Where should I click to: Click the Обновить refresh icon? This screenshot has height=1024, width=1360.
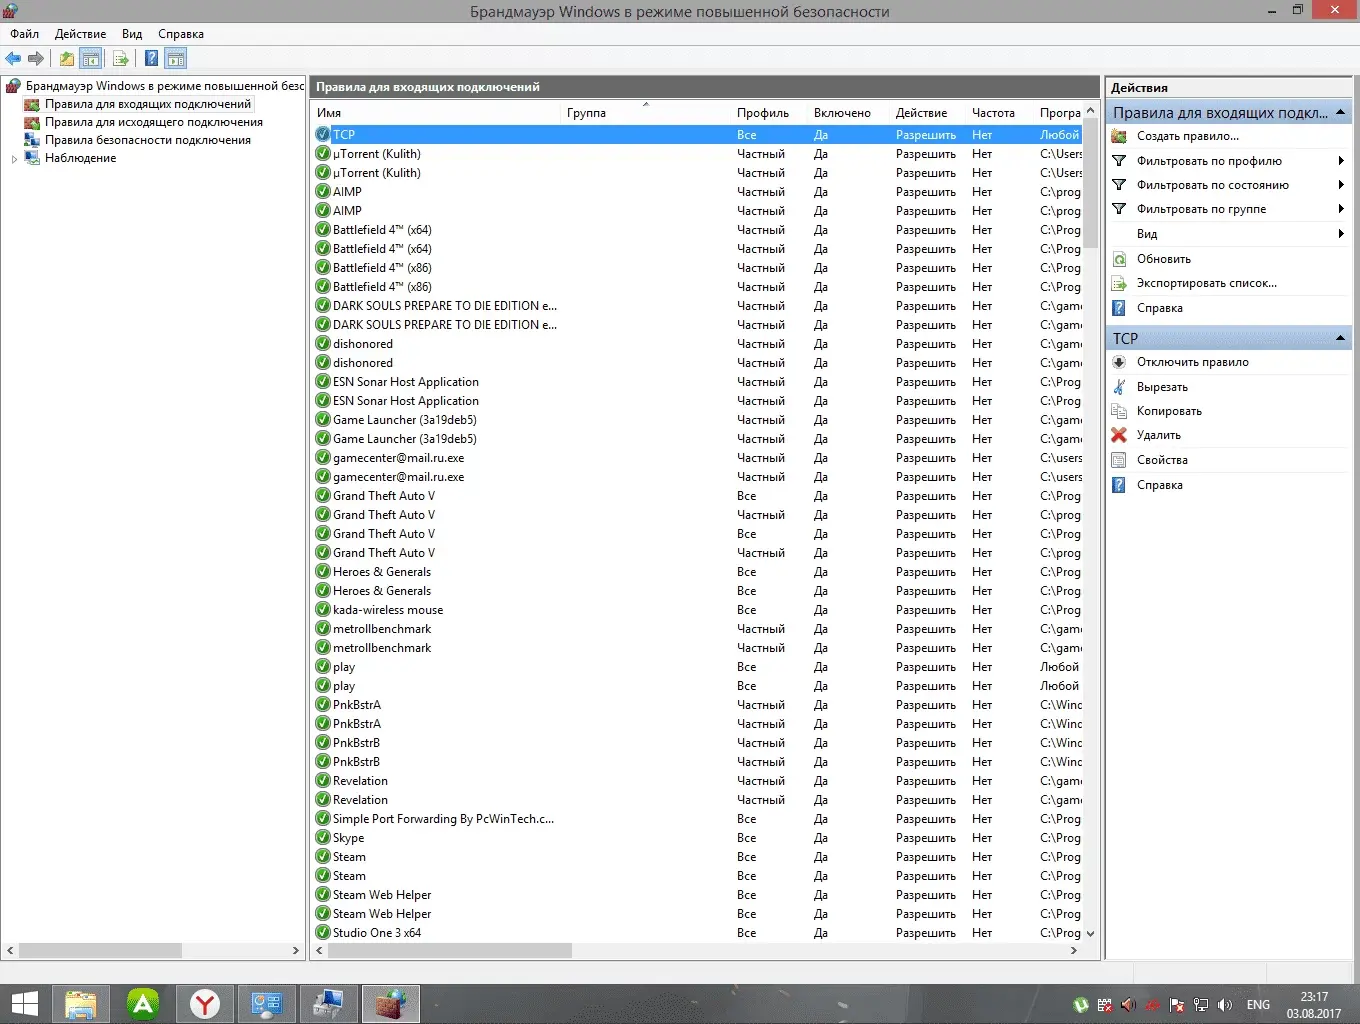coord(1119,259)
